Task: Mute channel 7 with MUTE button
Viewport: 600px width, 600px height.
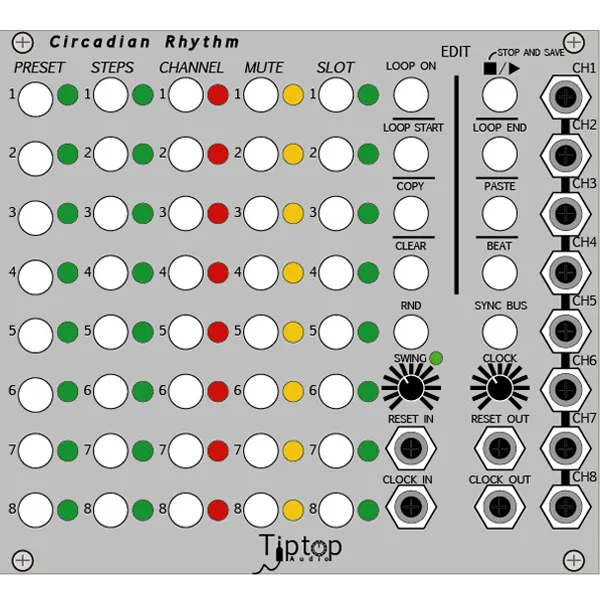Action: tap(261, 451)
